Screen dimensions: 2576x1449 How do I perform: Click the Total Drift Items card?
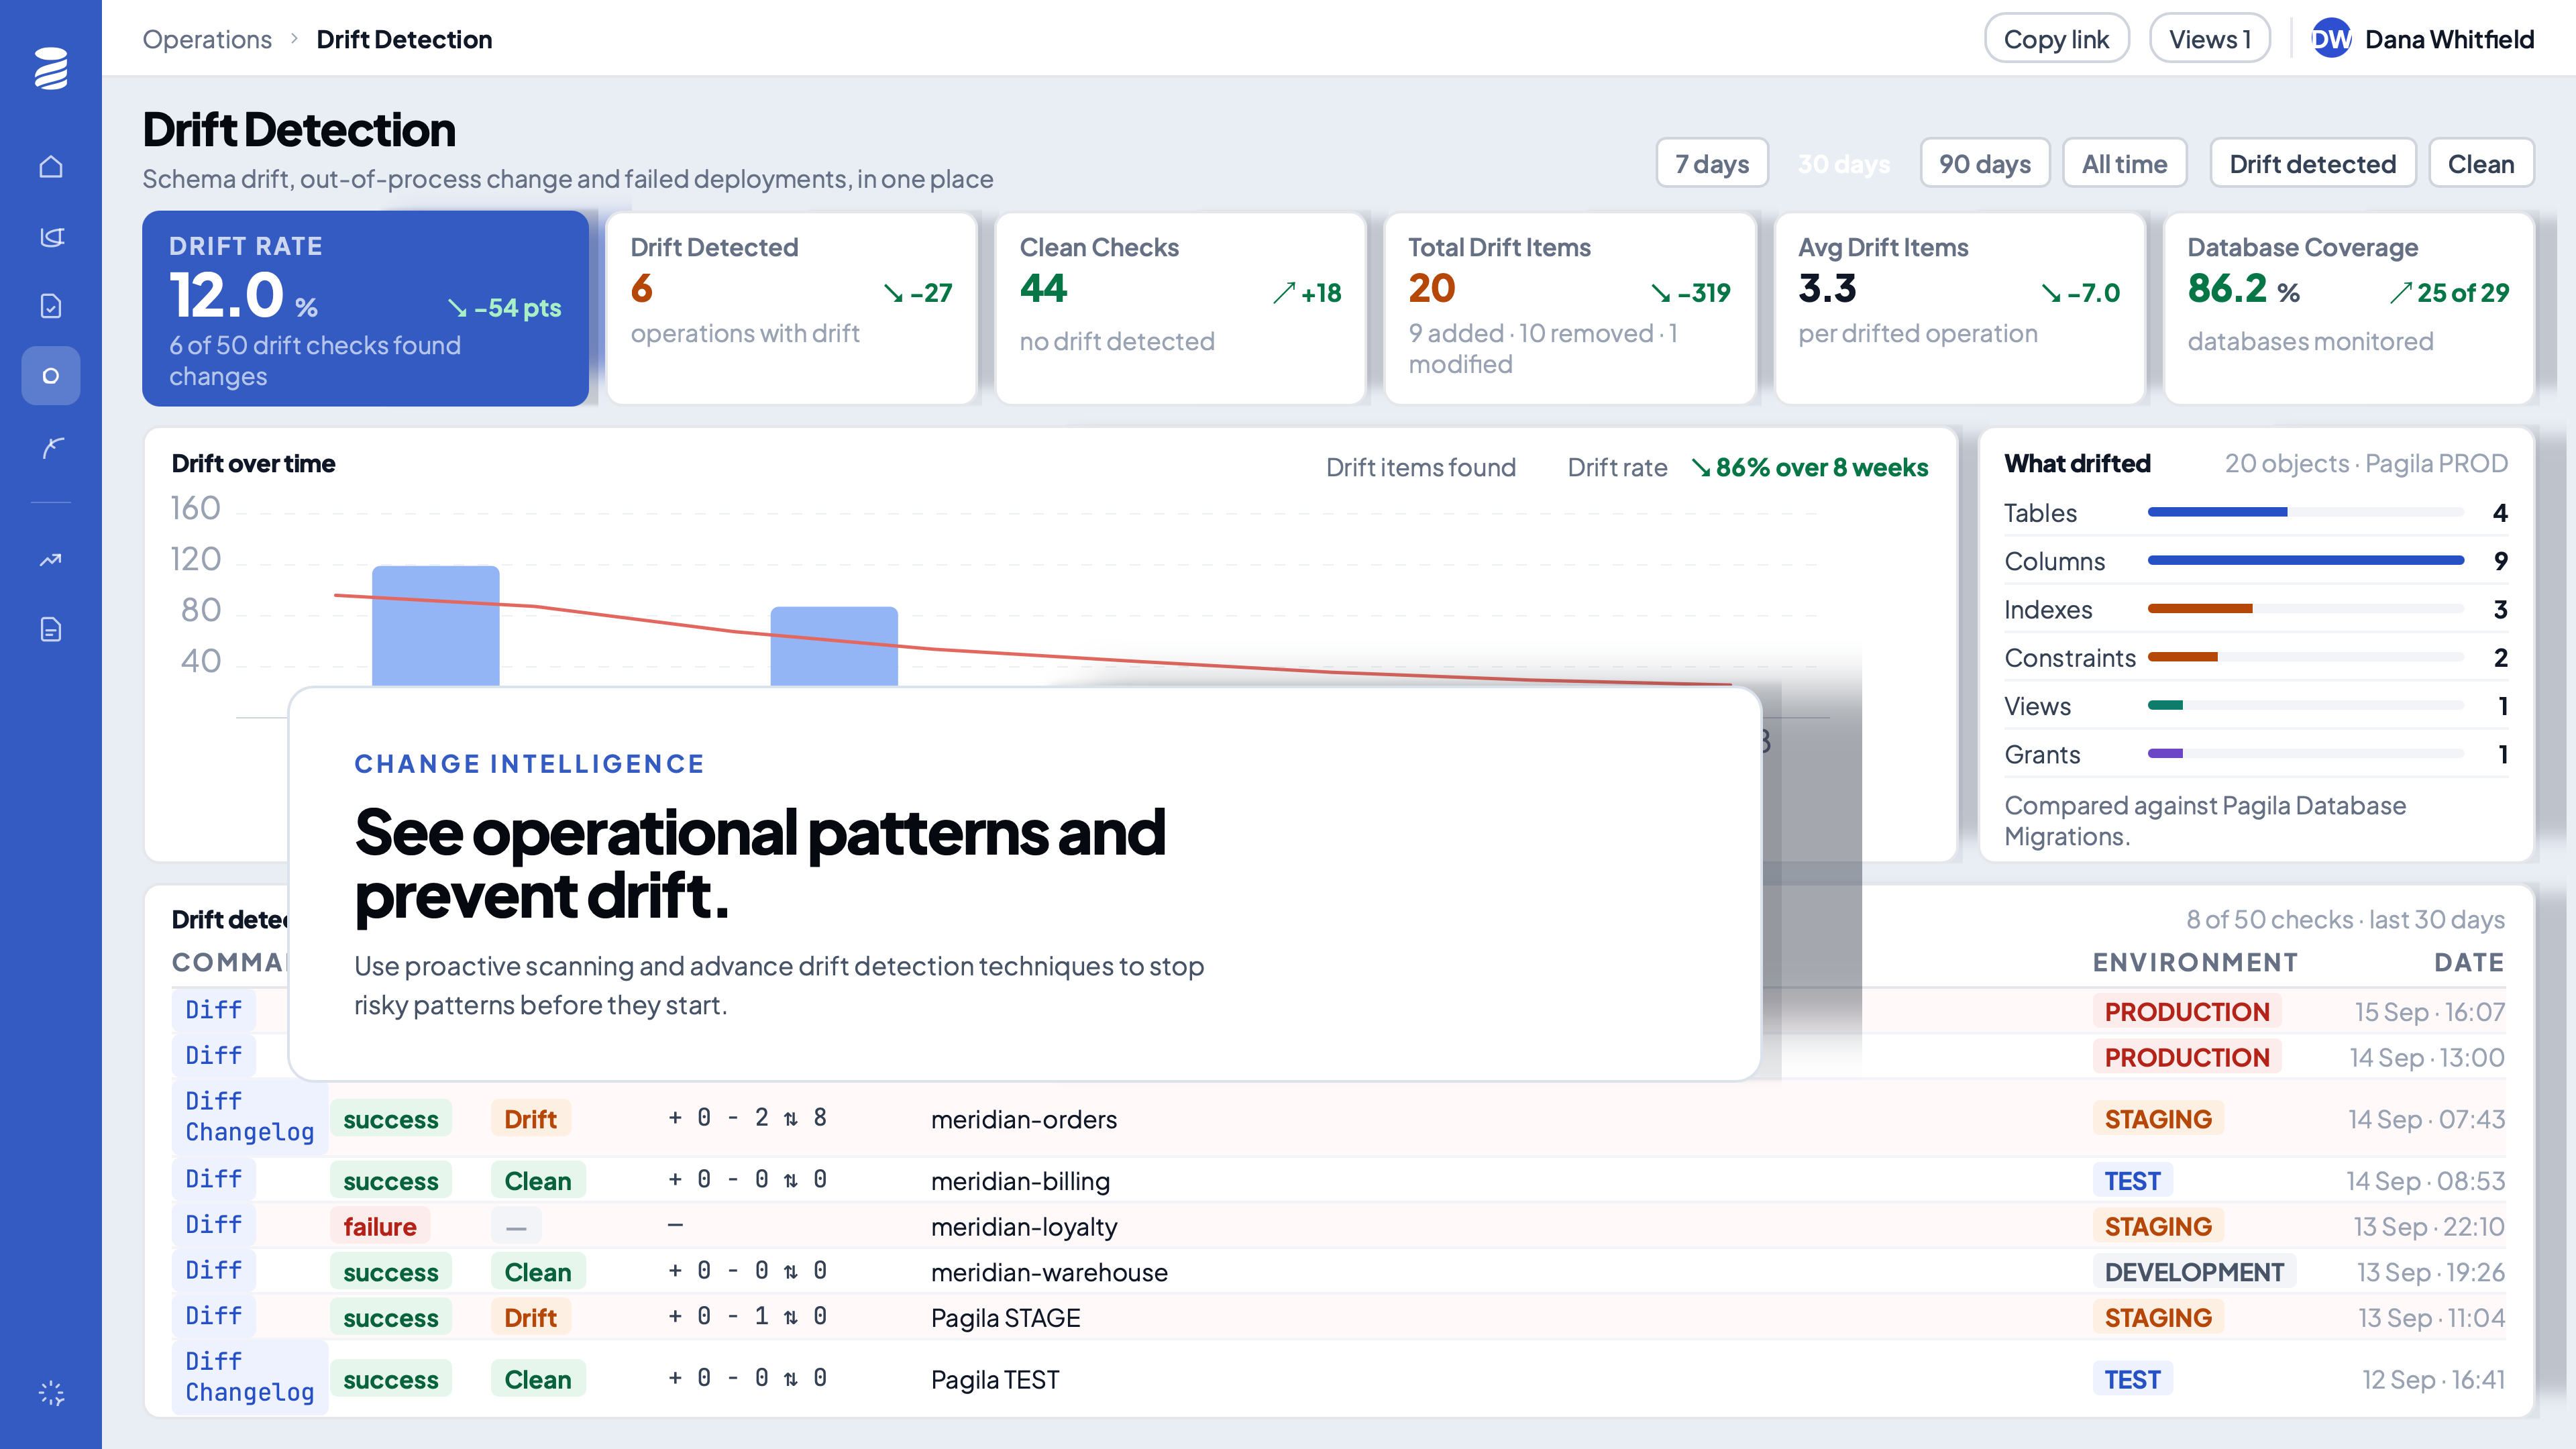(1569, 308)
